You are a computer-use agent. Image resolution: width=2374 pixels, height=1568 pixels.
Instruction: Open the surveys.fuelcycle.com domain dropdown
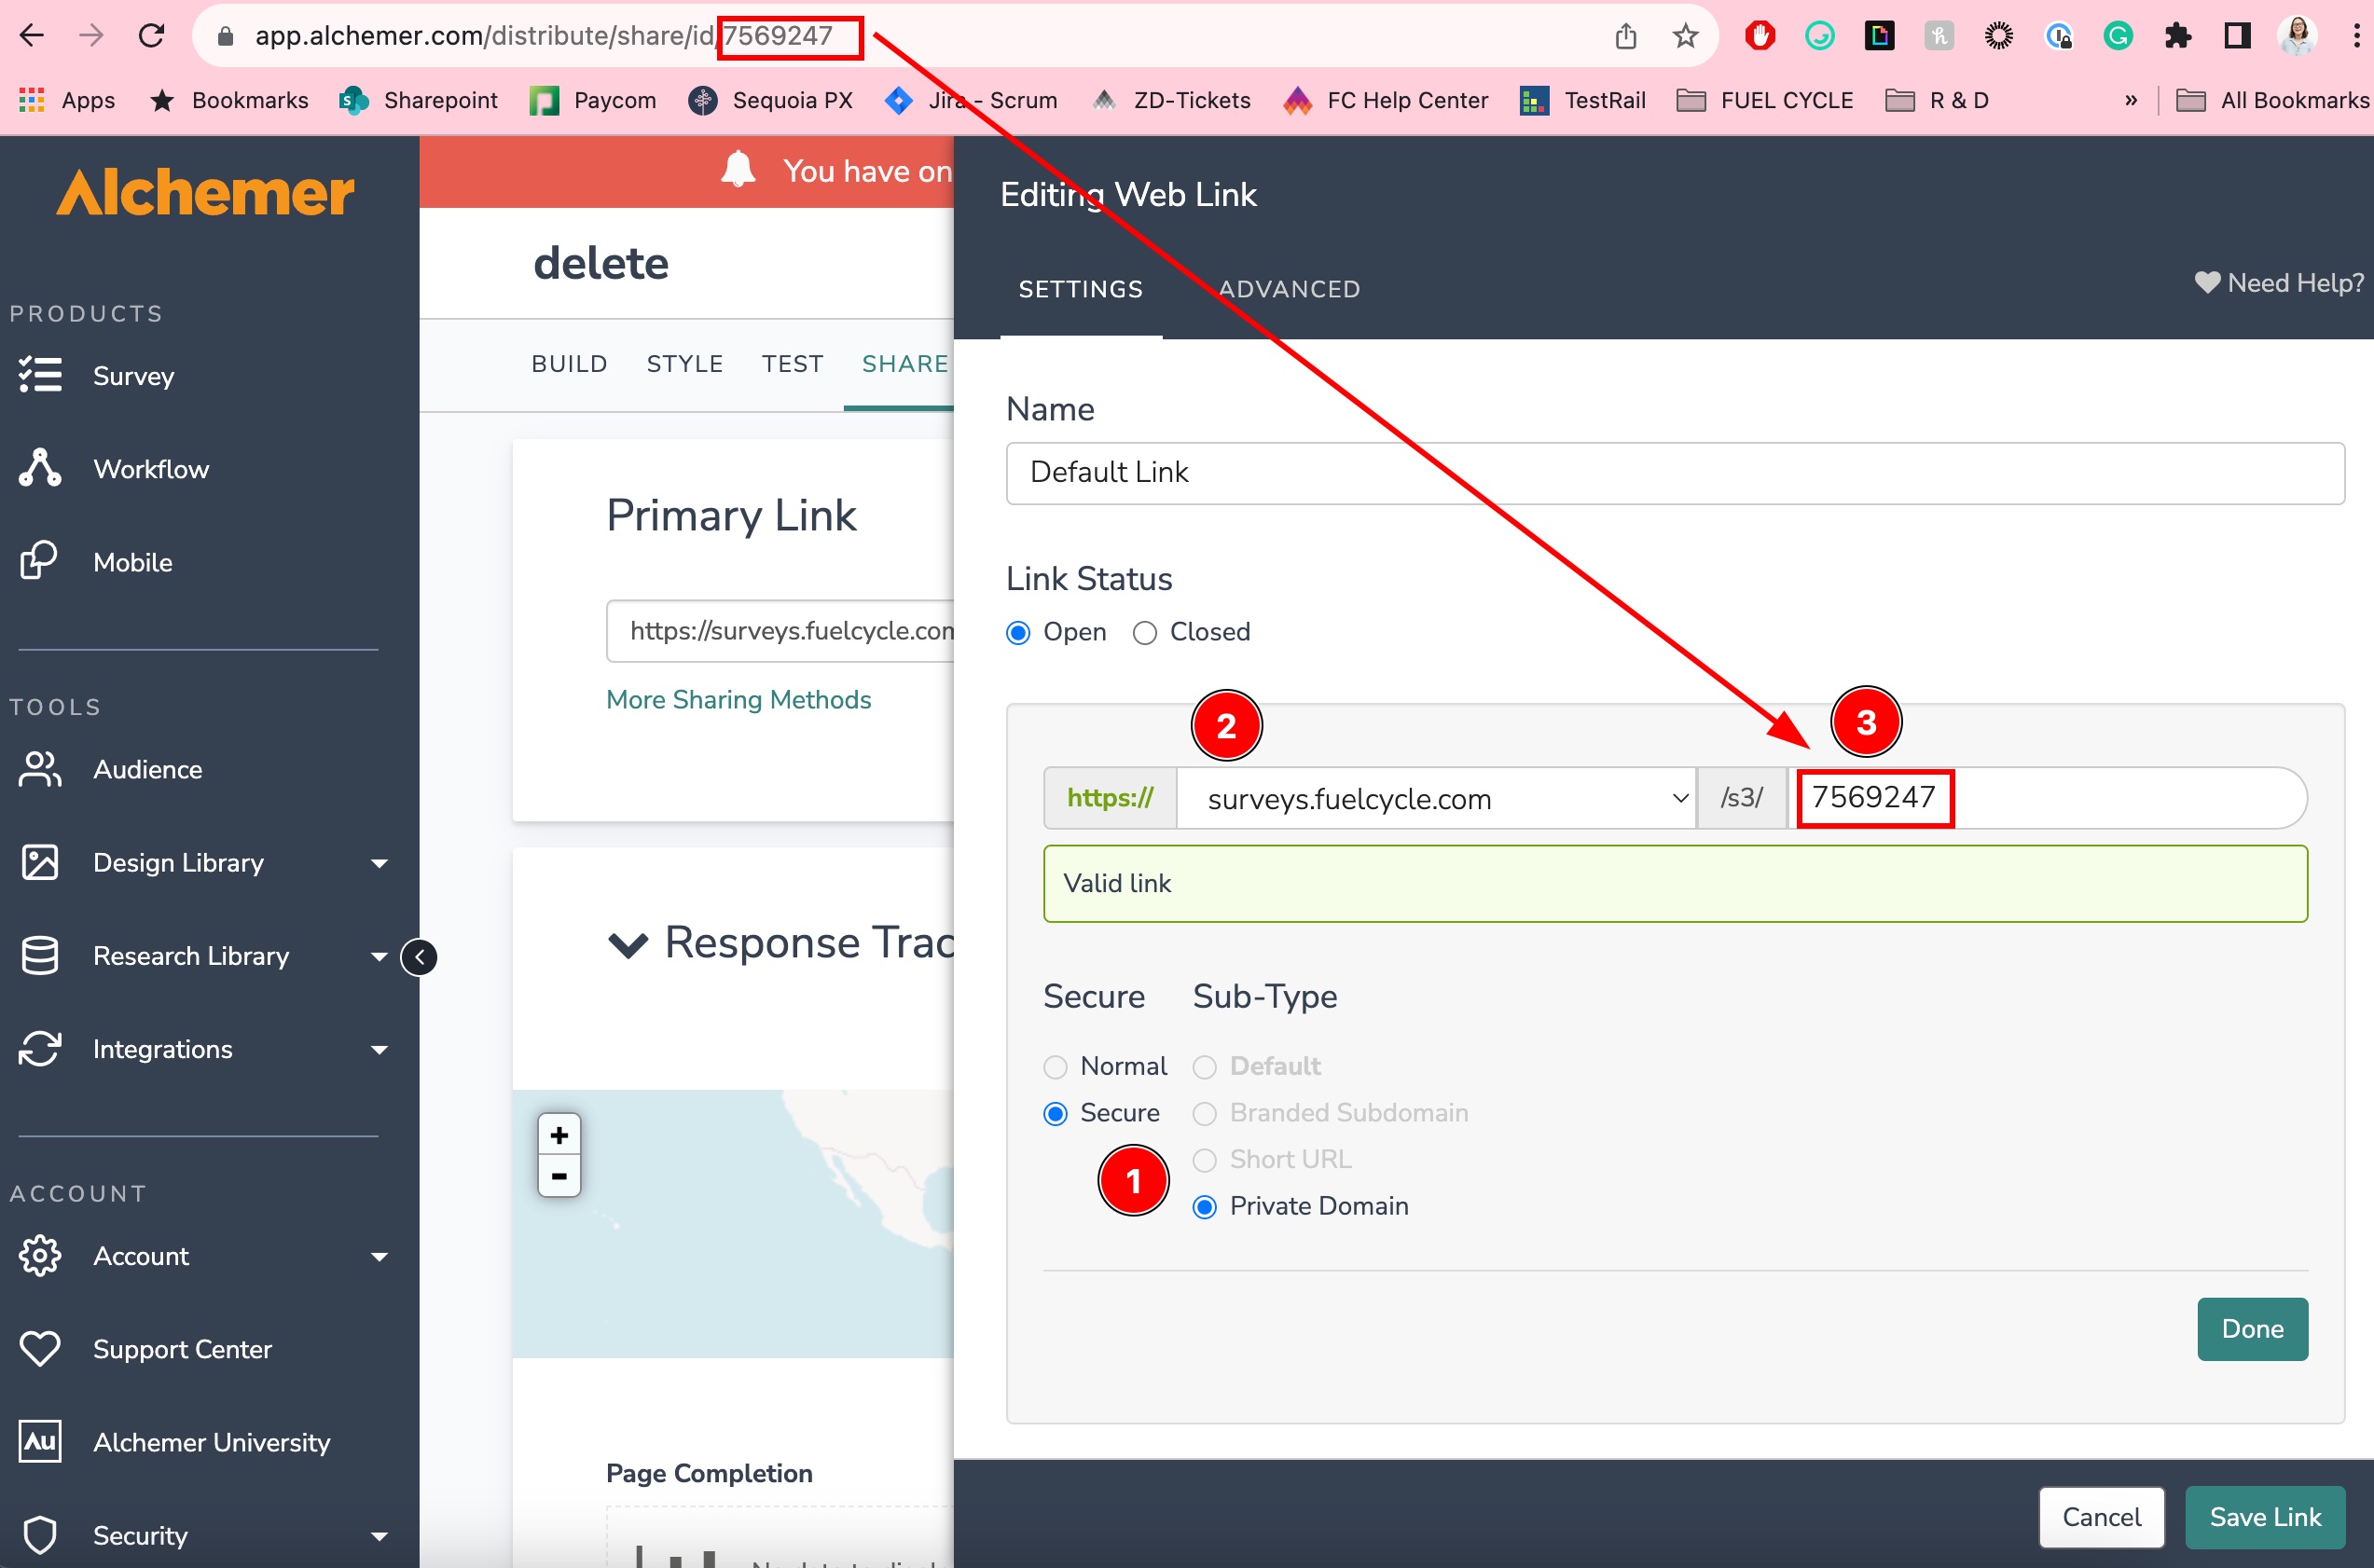pyautogui.click(x=1435, y=798)
